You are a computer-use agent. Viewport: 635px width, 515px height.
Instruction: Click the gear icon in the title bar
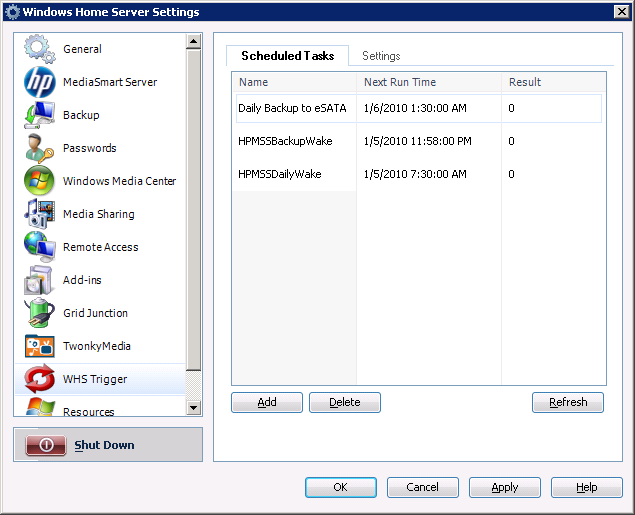click(13, 12)
